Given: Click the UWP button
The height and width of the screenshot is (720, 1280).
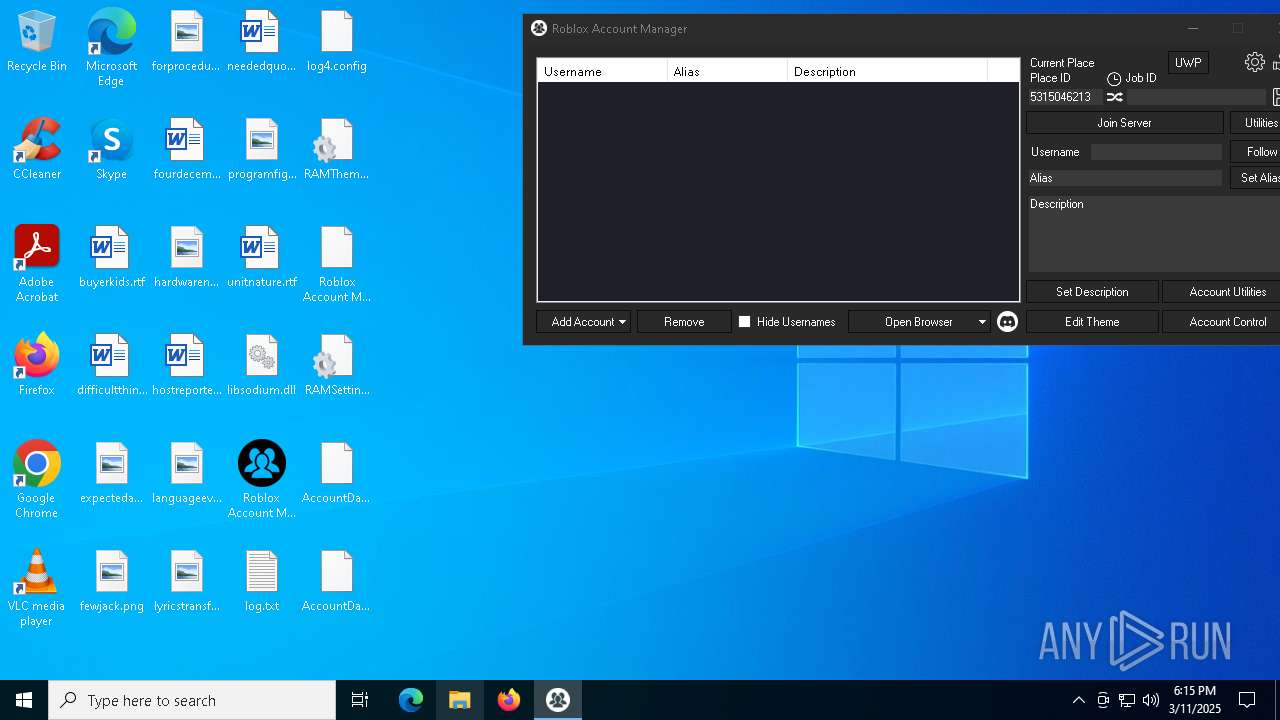Looking at the screenshot, I should (x=1188, y=63).
